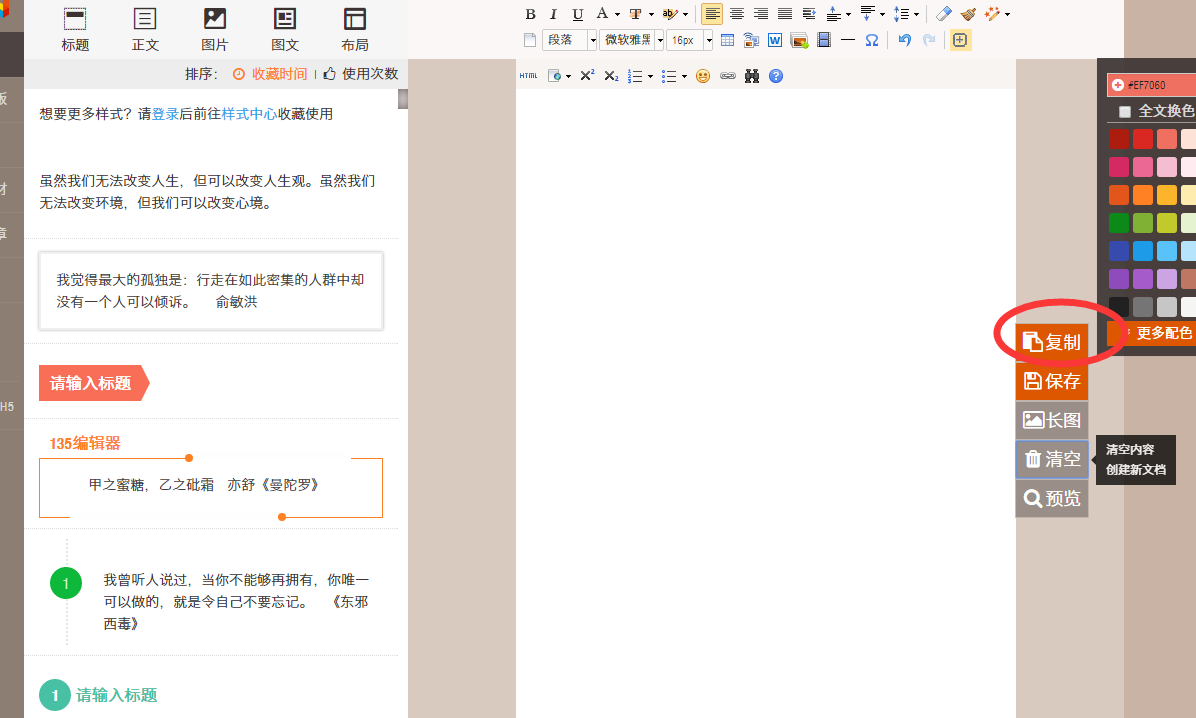1196x718 pixels.
Task: Click the 保存 save button
Action: click(1052, 381)
